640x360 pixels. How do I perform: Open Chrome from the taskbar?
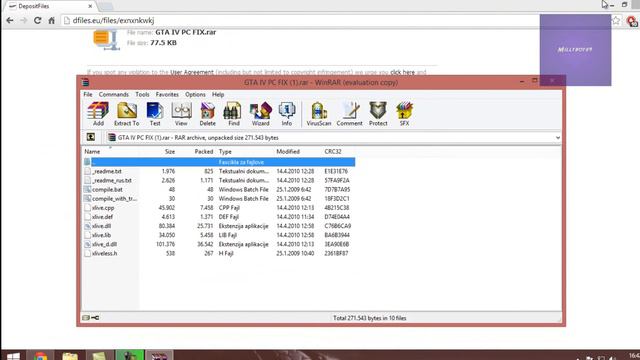click(40, 356)
